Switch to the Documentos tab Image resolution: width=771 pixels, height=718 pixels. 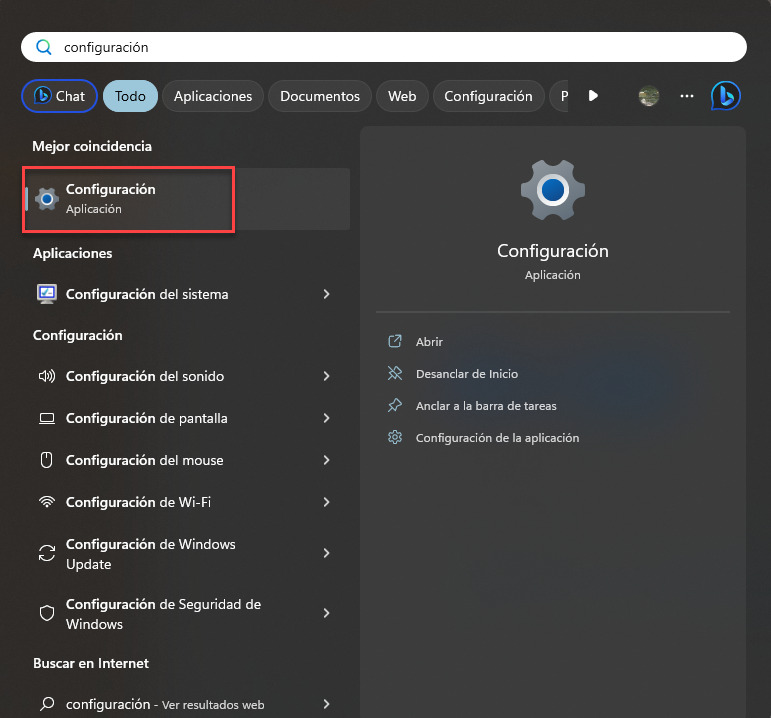pyautogui.click(x=320, y=96)
